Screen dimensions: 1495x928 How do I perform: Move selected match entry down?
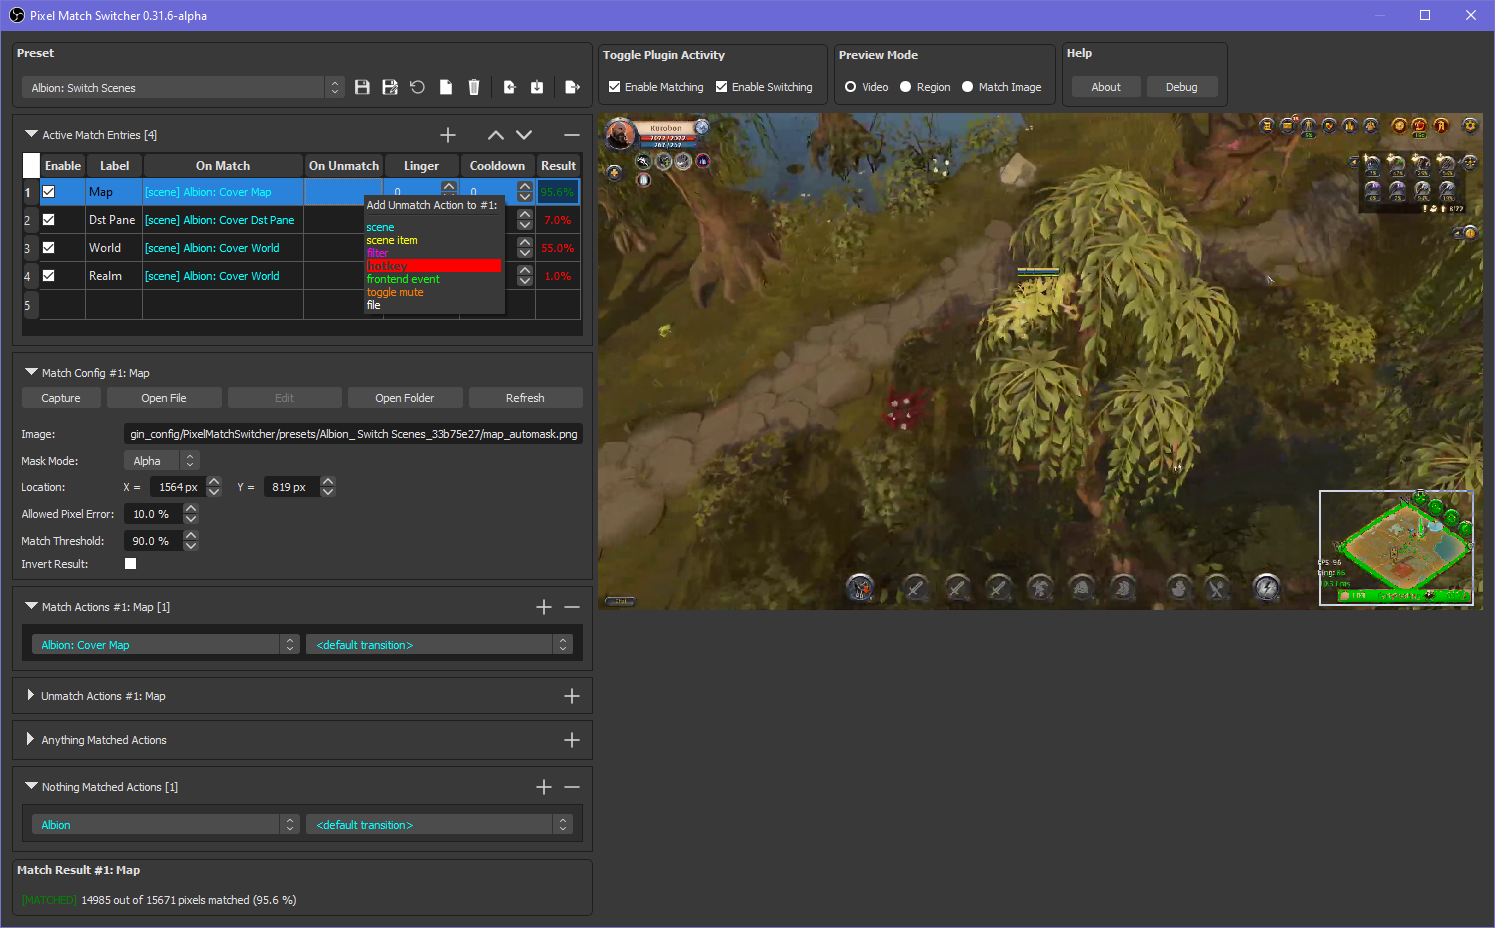tap(524, 135)
